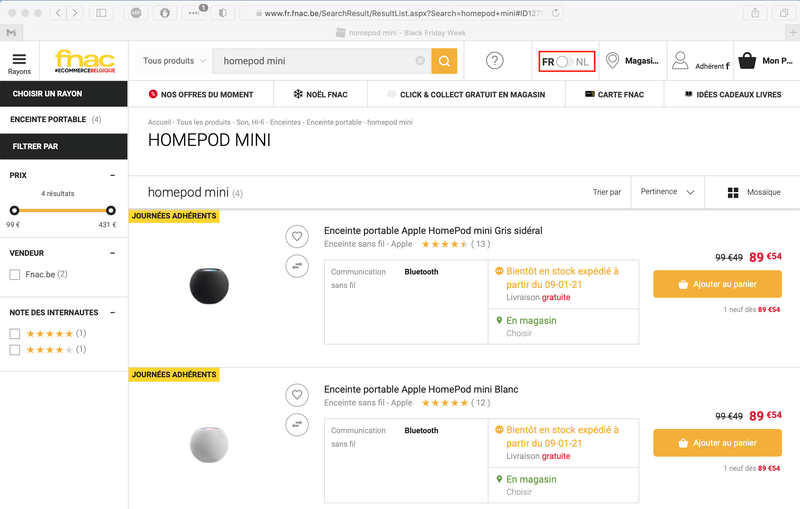The width and height of the screenshot is (800, 509).
Task: Check the Fnac.be vendor checkbox
Action: (x=15, y=274)
